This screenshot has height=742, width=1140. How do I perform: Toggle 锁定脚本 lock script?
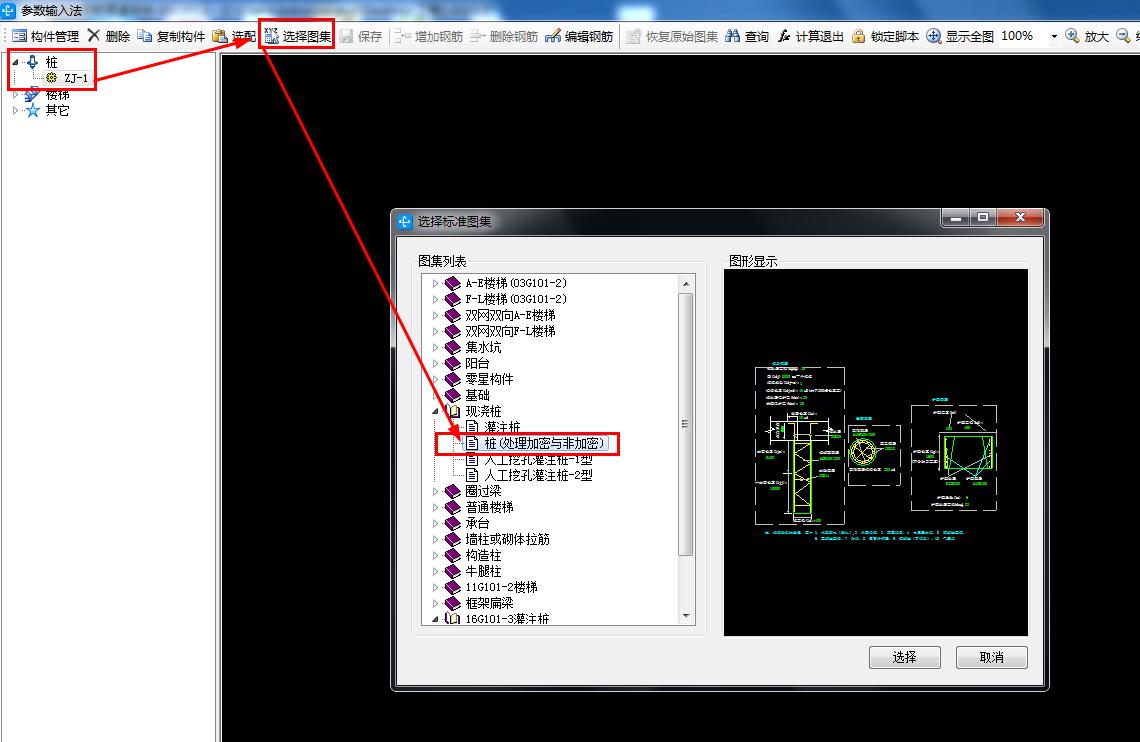pyautogui.click(x=886, y=36)
